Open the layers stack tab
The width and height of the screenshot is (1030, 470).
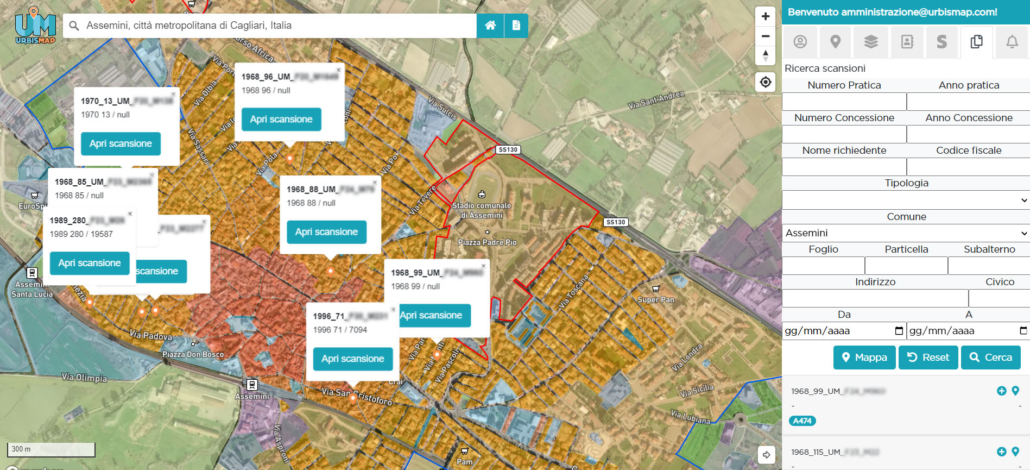(x=870, y=42)
